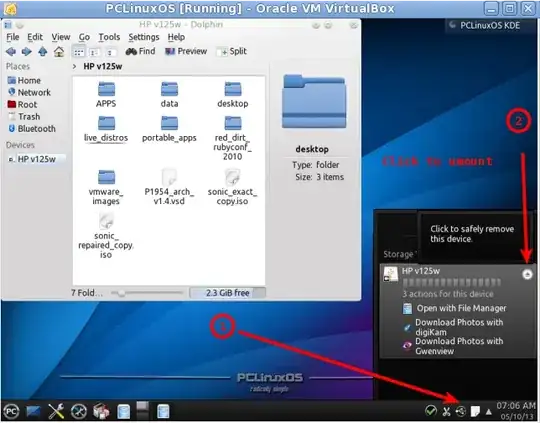Go up one folder level

tap(43, 52)
